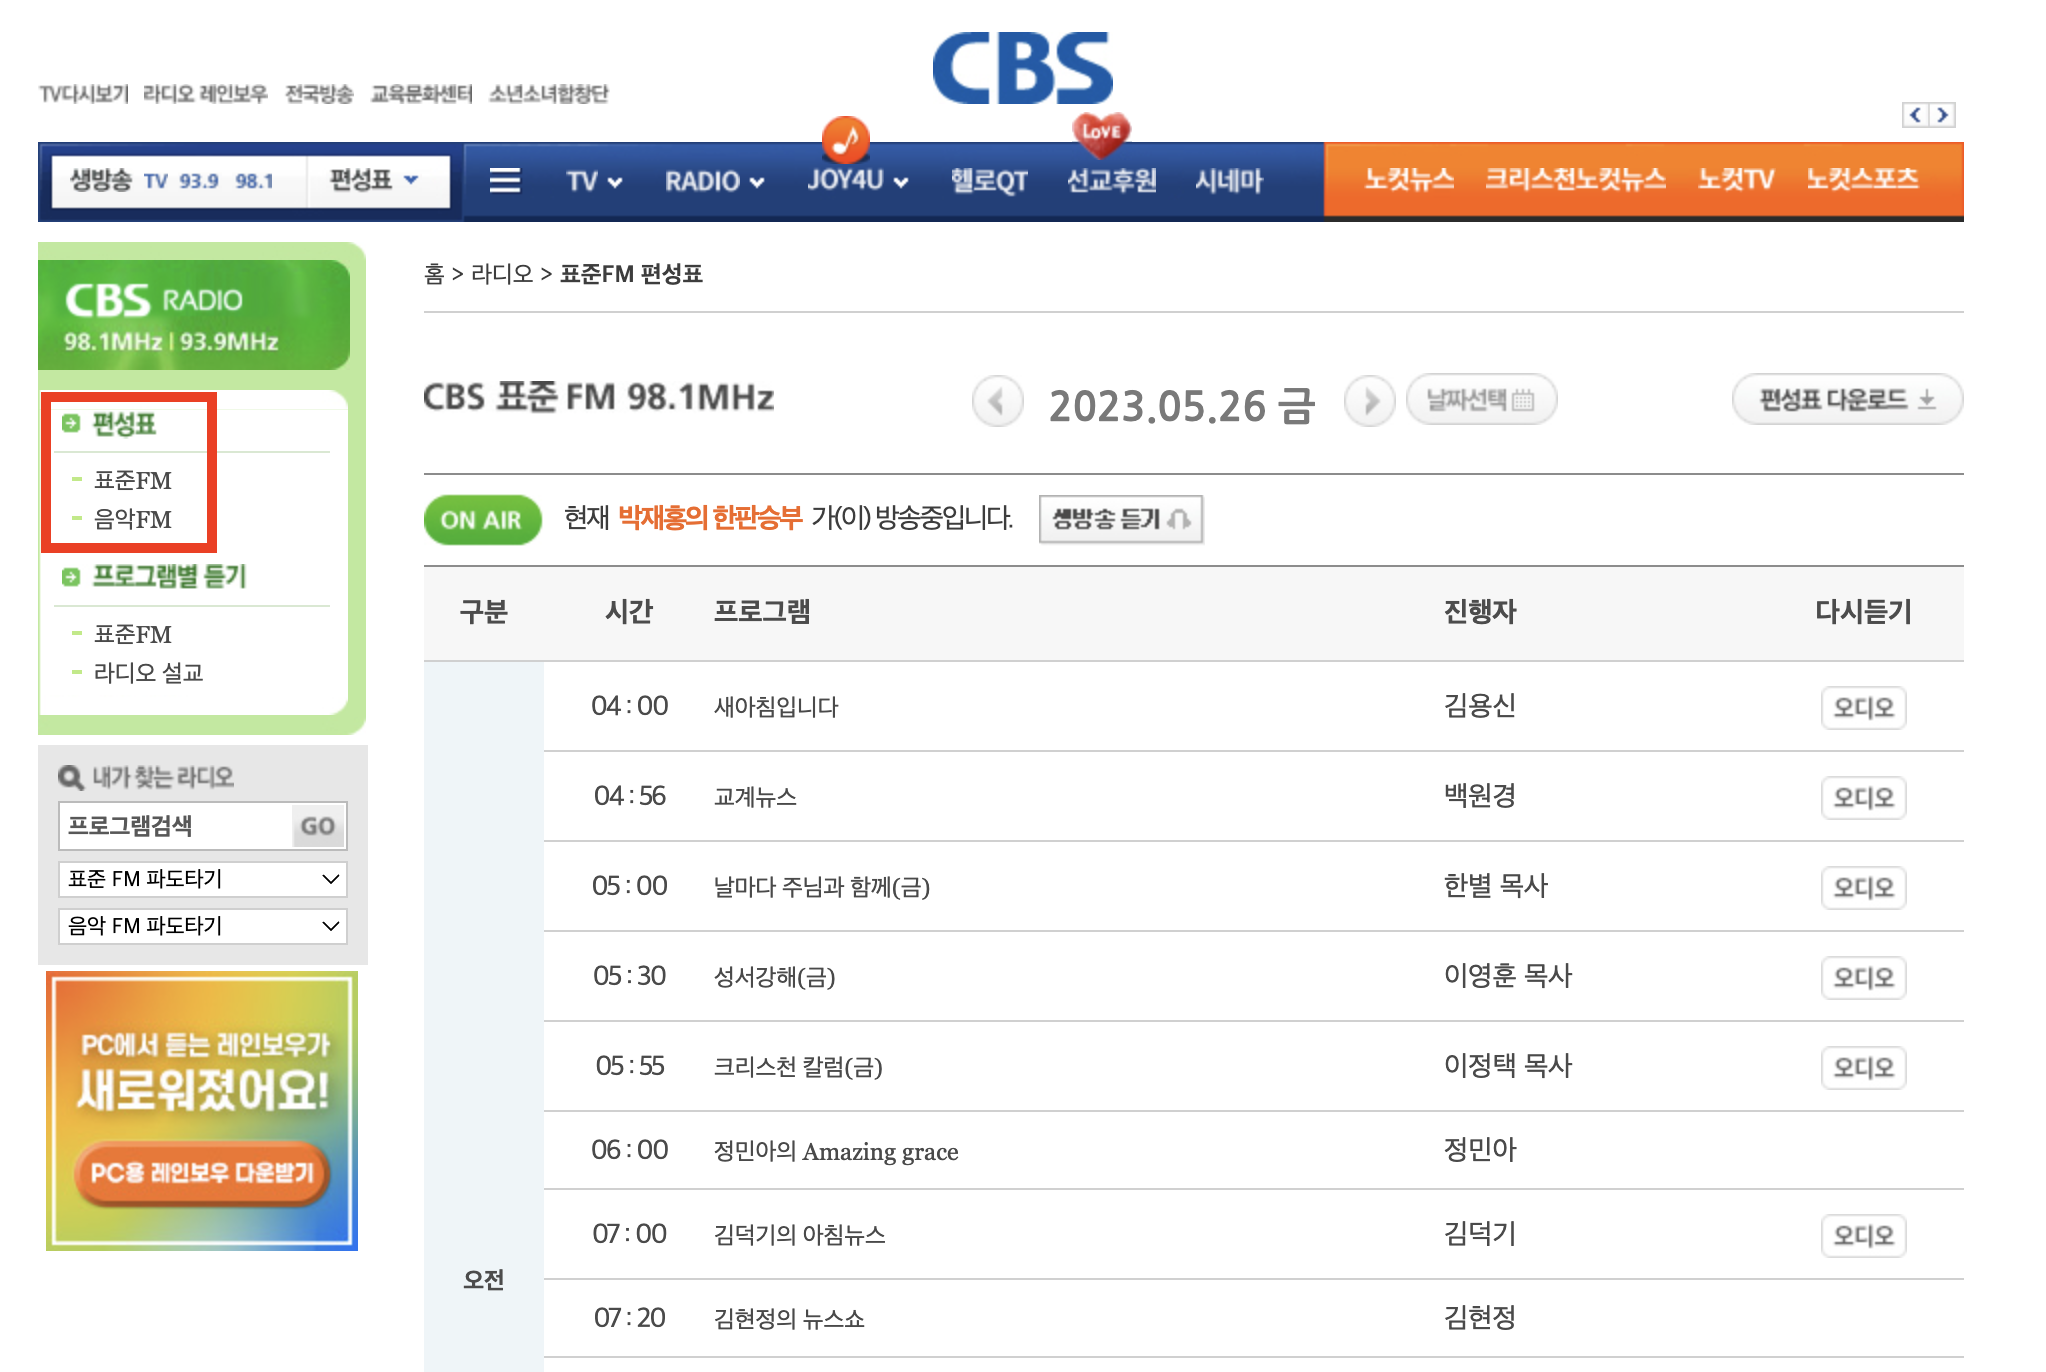The image size is (2046, 1372).
Task: Click 프로그램별 듣기 sidebar heading
Action: coord(169,576)
